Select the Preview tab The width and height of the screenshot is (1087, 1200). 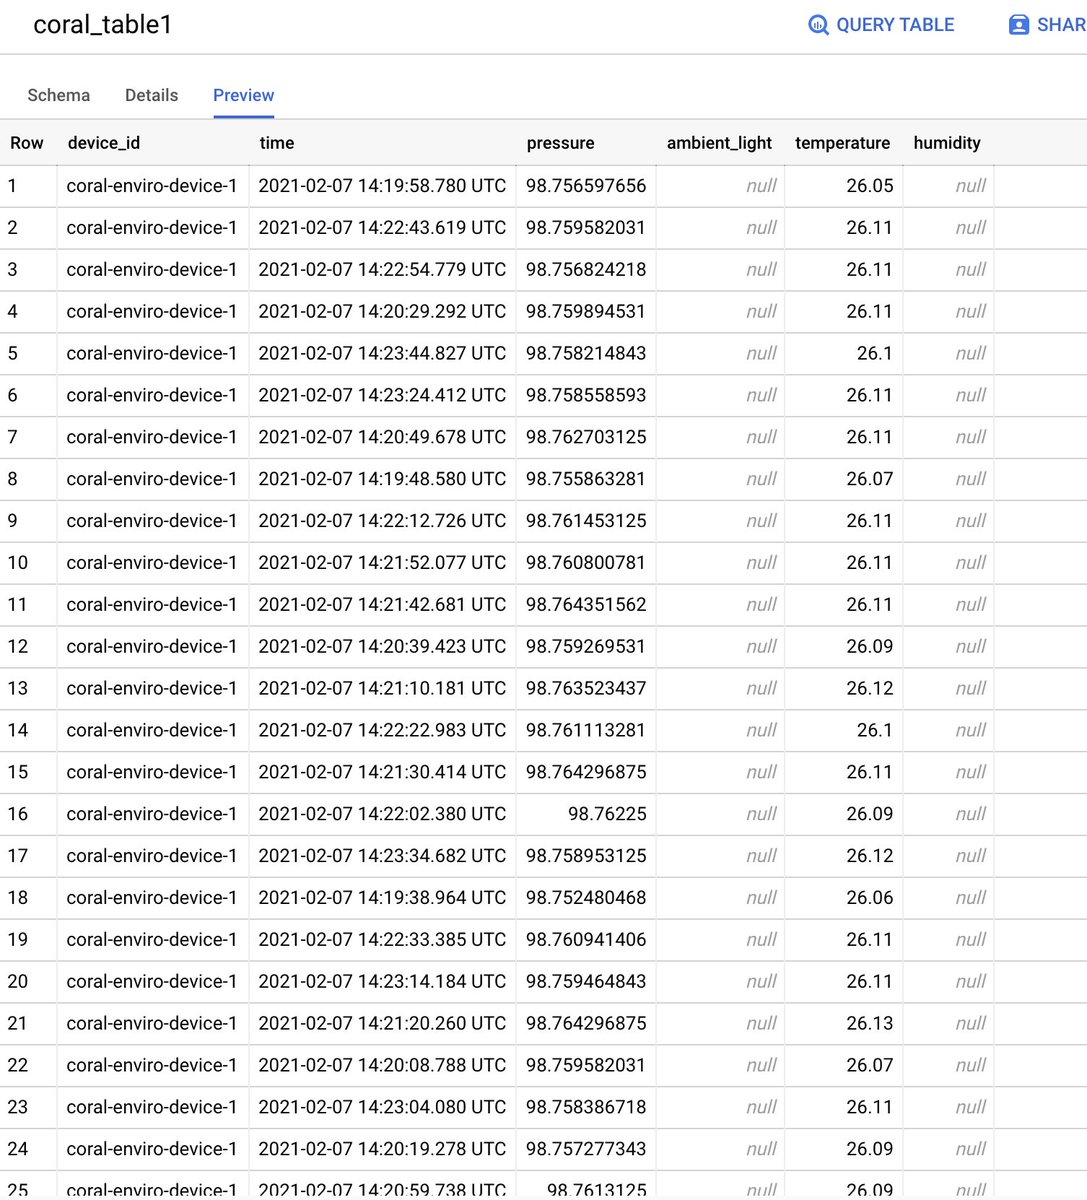(243, 95)
